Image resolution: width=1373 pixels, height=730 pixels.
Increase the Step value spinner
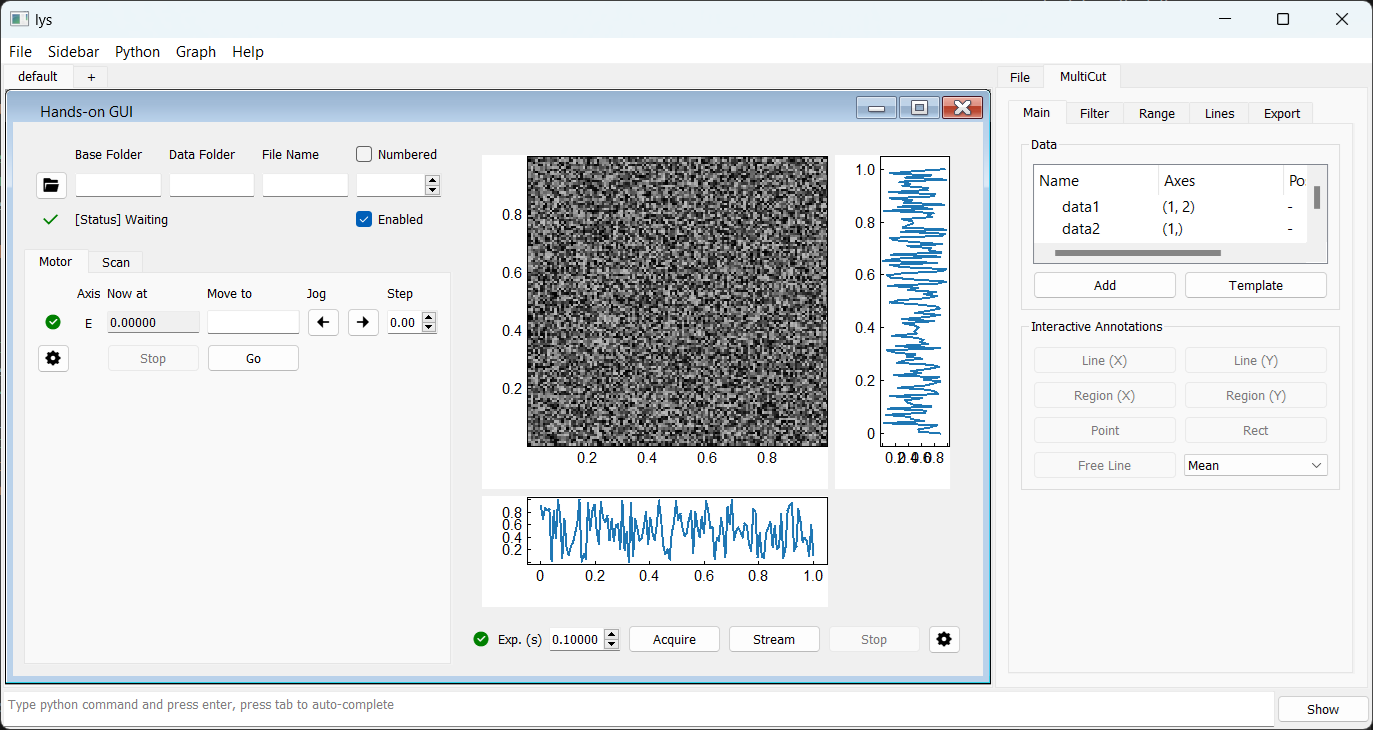430,317
